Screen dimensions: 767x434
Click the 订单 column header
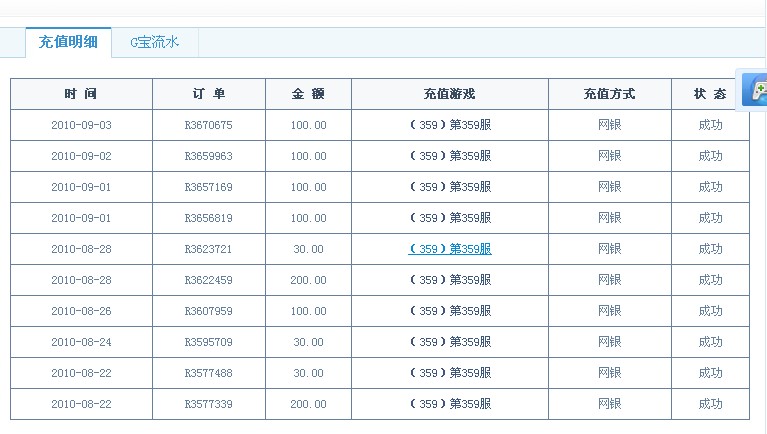click(x=209, y=94)
